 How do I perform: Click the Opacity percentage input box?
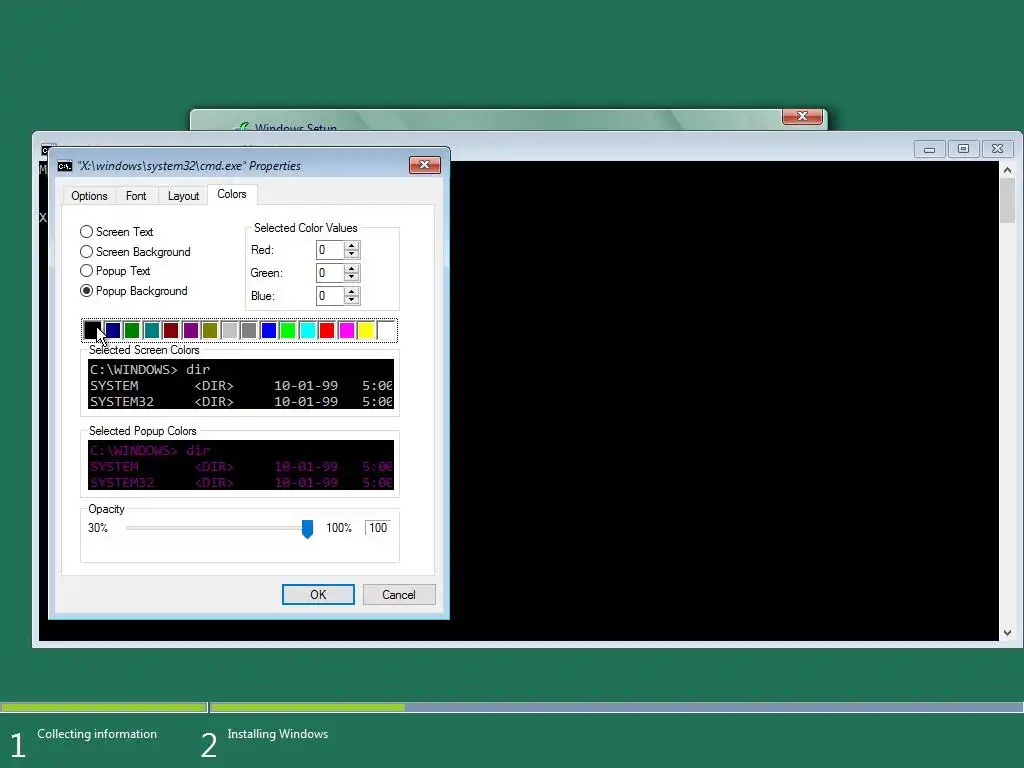377,528
